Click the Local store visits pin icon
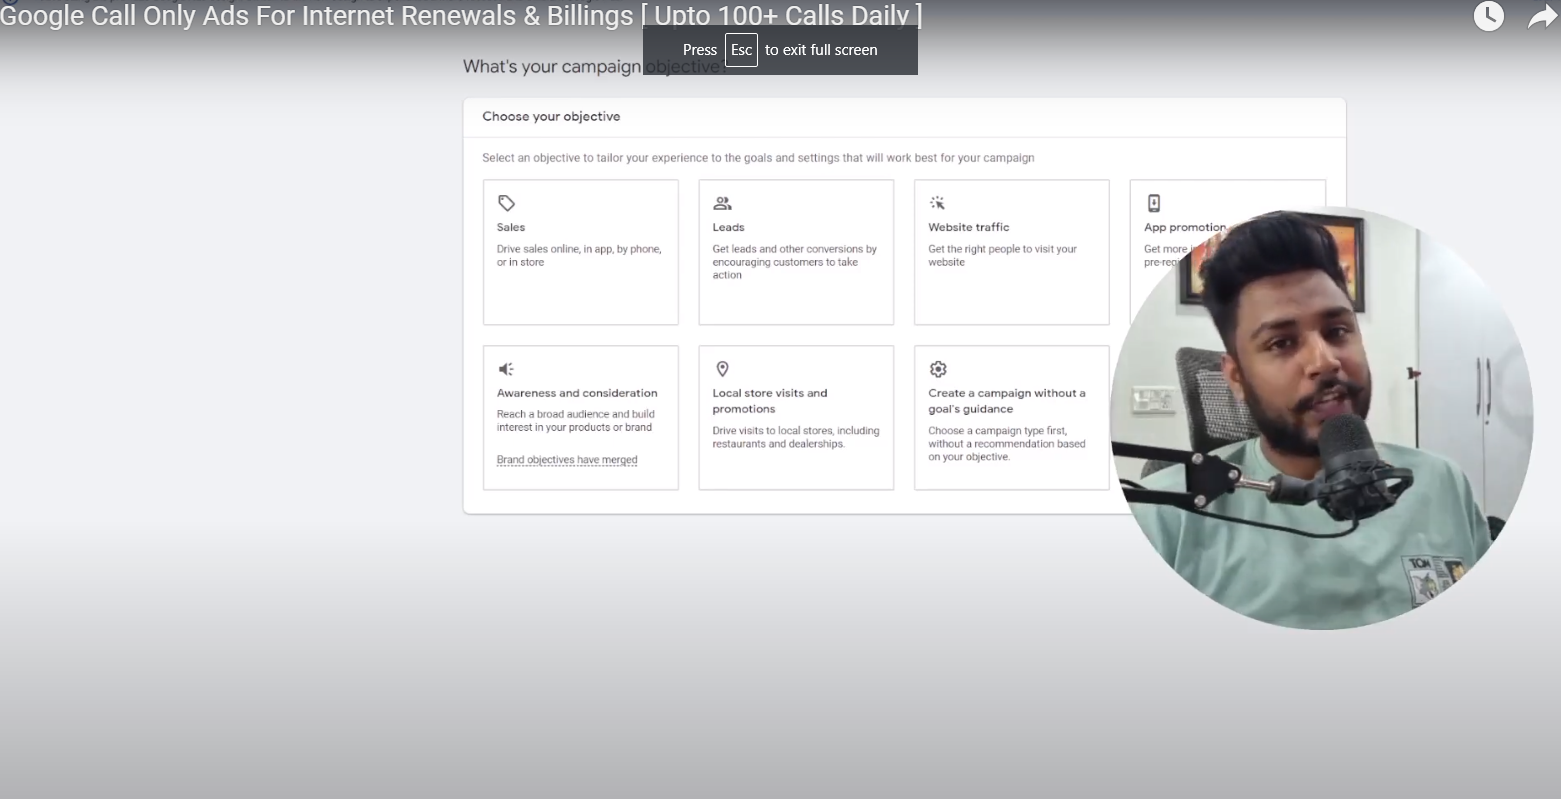This screenshot has width=1561, height=799. [x=722, y=369]
